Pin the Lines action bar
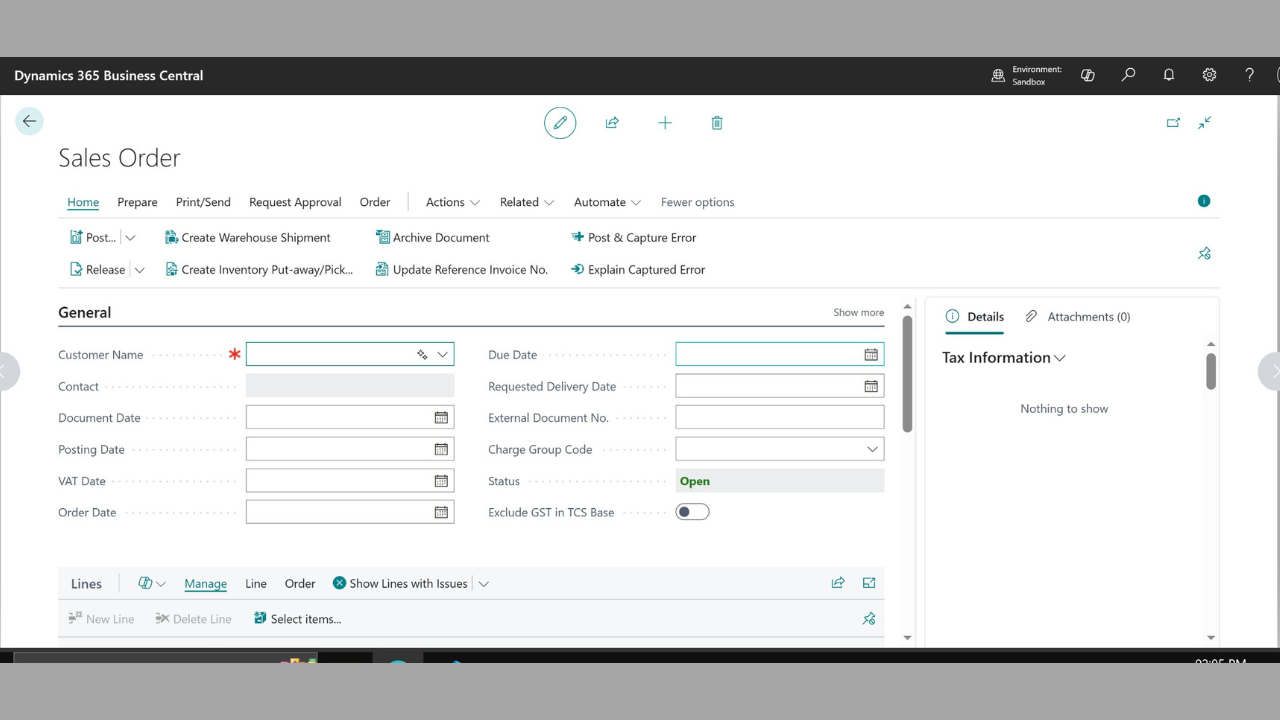Image resolution: width=1280 pixels, height=720 pixels. 869,619
